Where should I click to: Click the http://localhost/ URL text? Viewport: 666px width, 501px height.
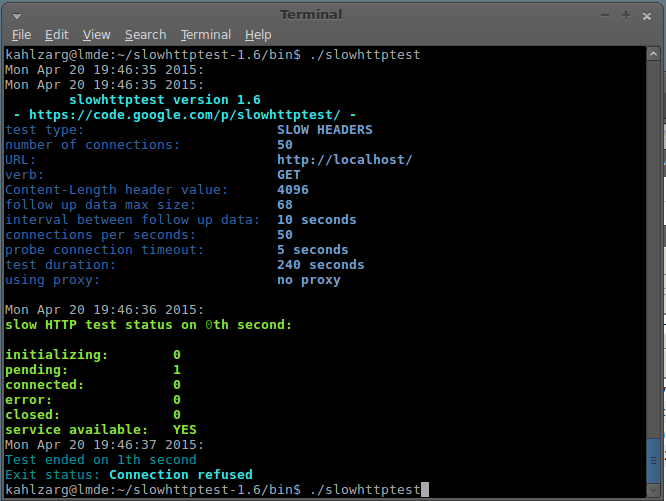coord(344,160)
